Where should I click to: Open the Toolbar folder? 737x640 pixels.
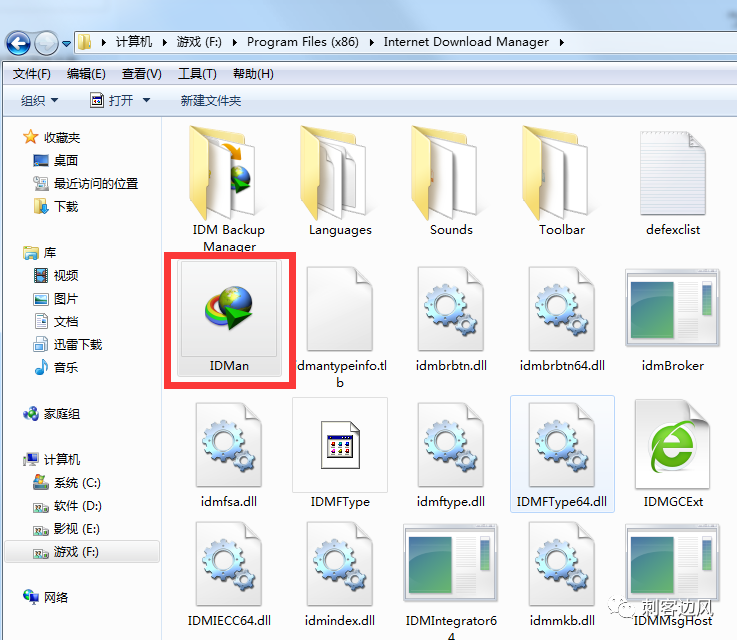[562, 181]
